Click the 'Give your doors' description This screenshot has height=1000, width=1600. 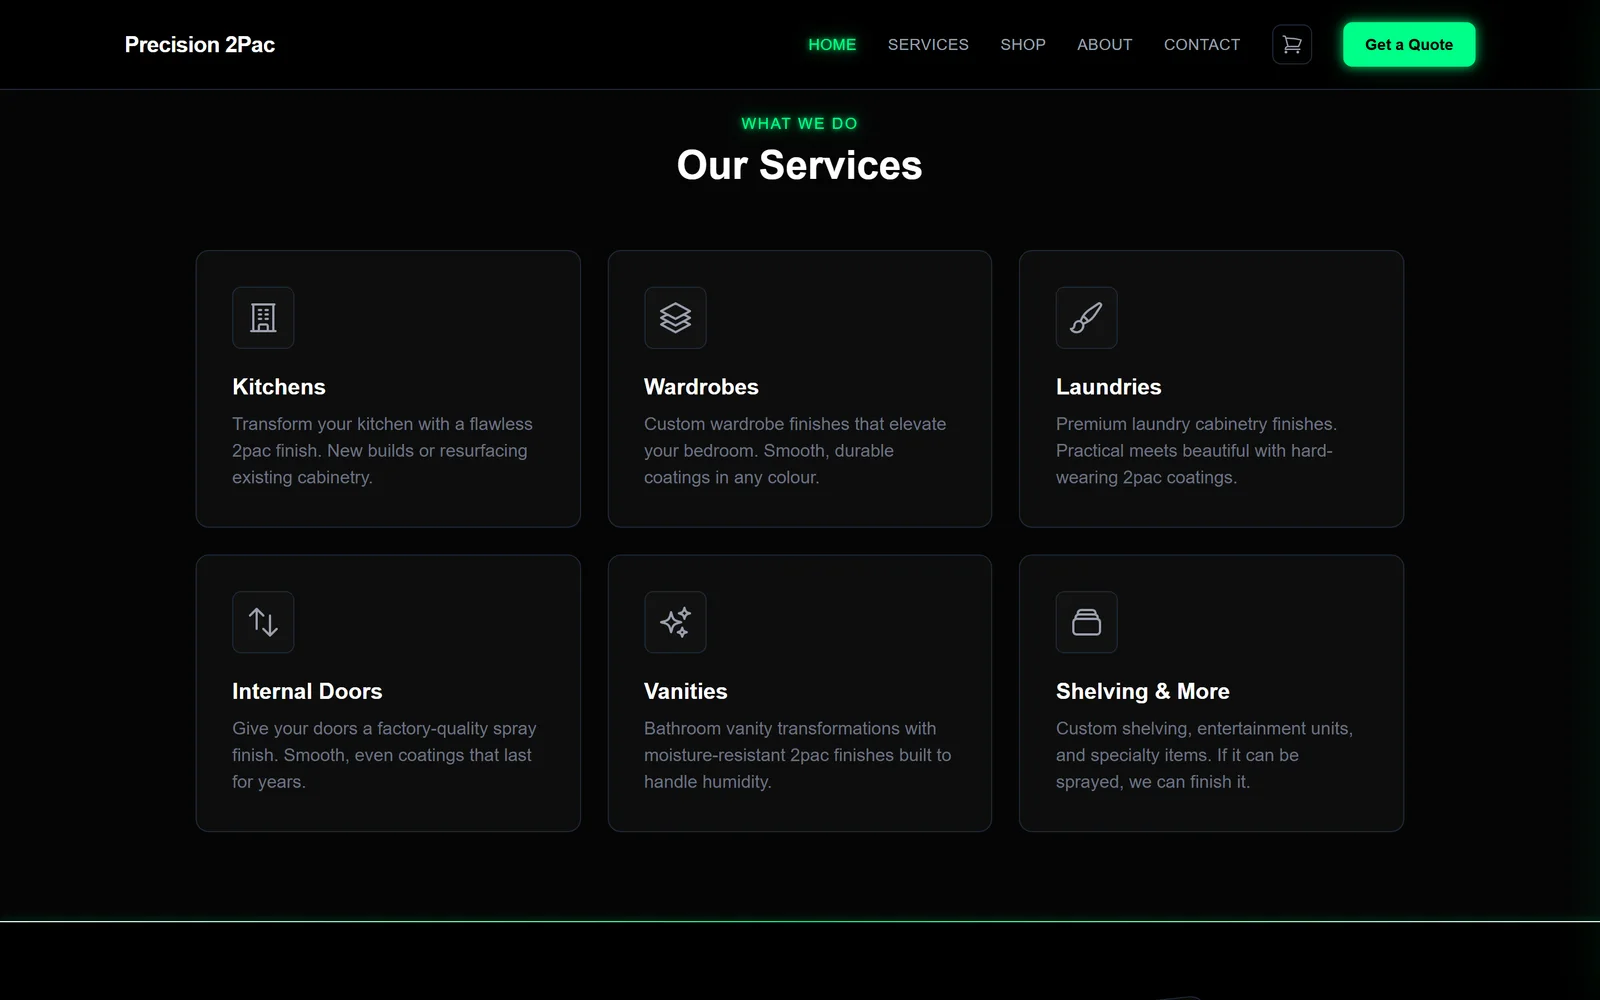point(384,755)
